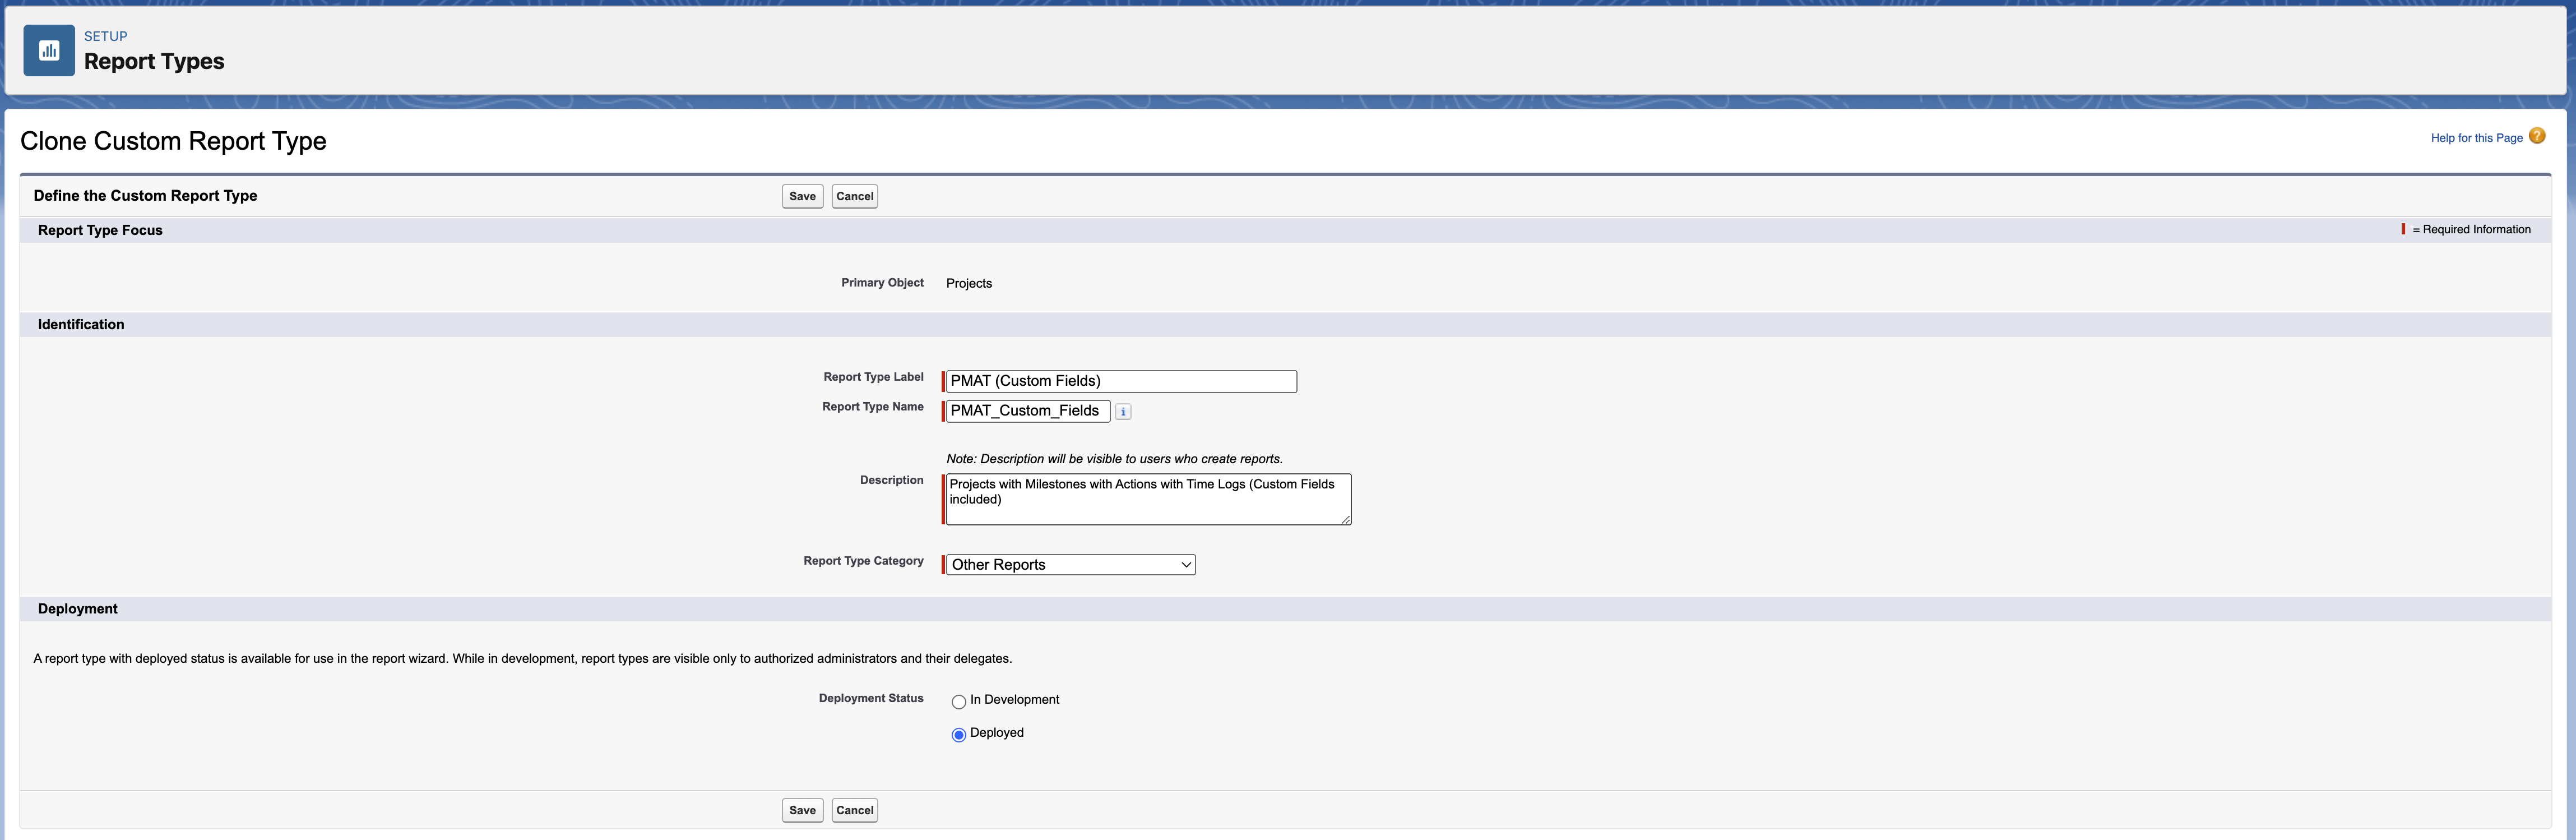This screenshot has width=2576, height=840.
Task: Click the top Cancel button
Action: point(854,196)
